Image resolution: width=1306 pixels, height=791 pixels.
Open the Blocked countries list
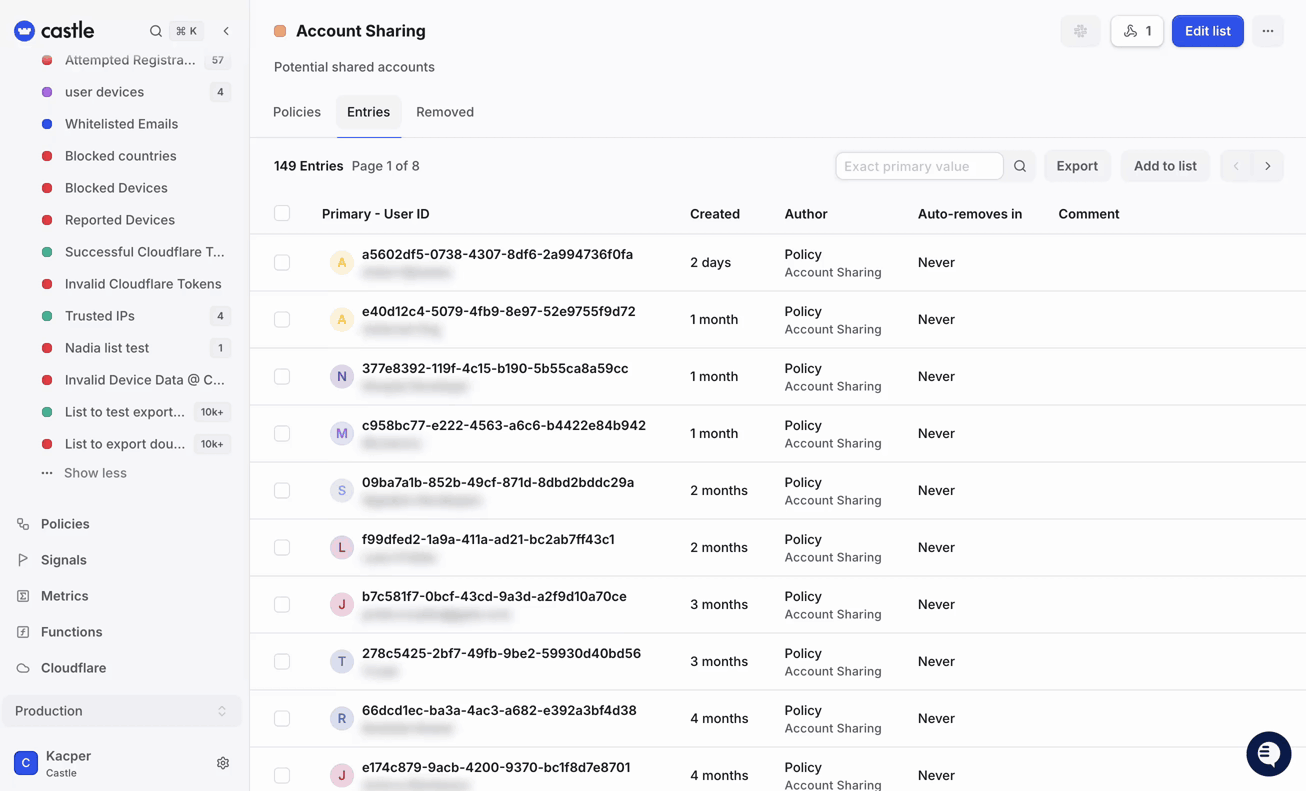point(120,156)
